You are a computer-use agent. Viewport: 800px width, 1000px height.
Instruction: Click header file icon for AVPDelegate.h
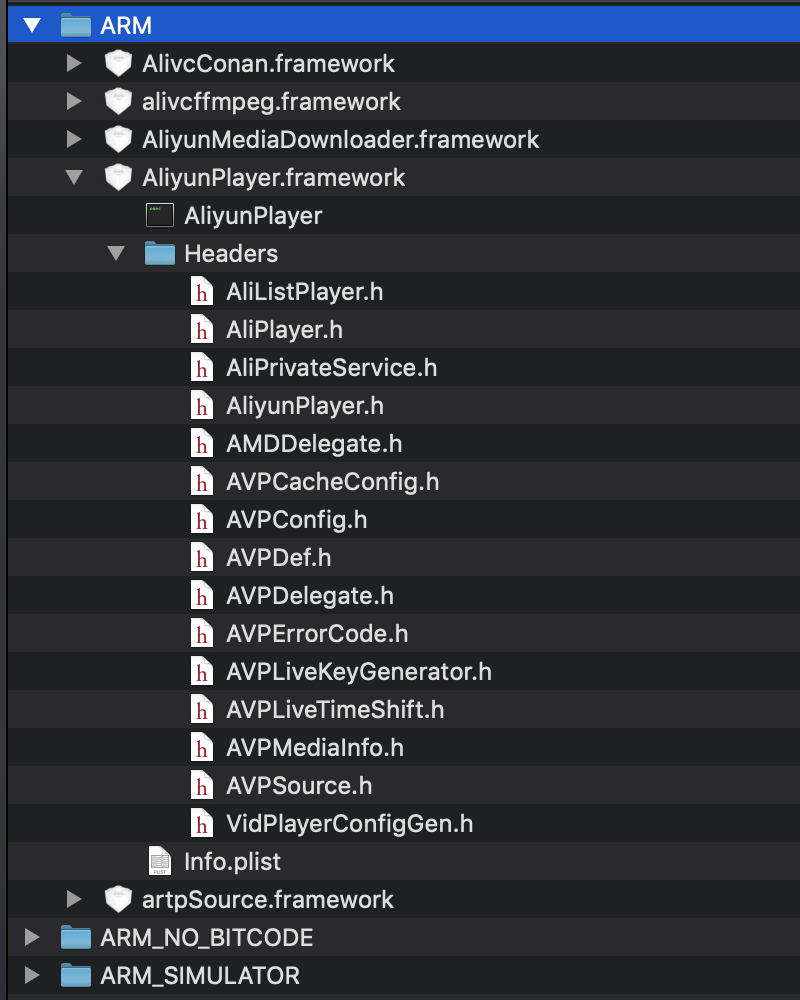click(202, 596)
